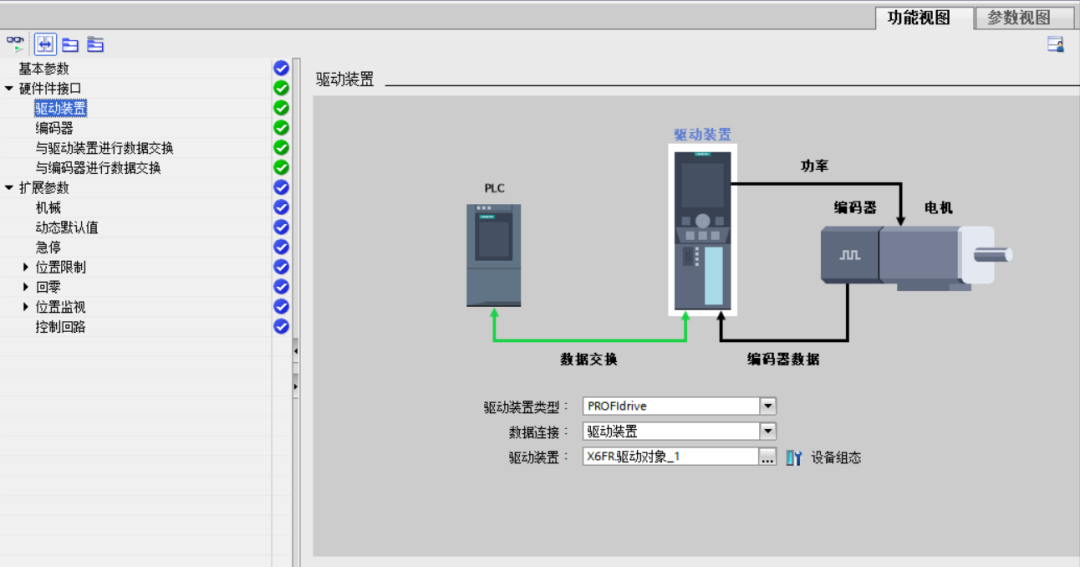Click the top-right panel settings icon
Image resolution: width=1080 pixels, height=567 pixels.
click(x=1055, y=44)
